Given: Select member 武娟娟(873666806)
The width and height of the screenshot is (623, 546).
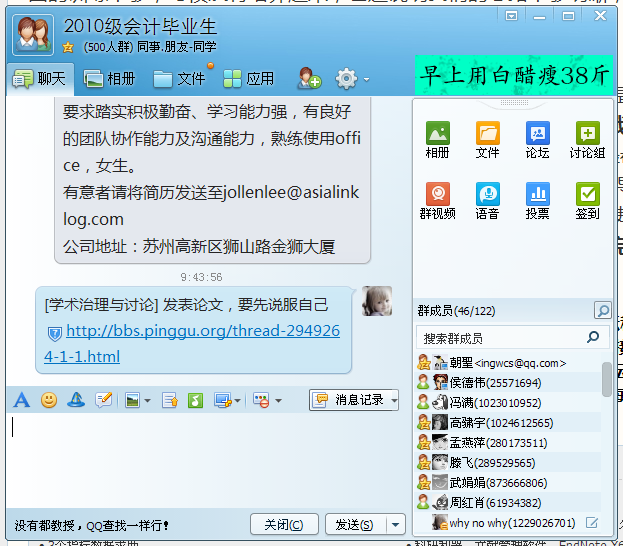Looking at the screenshot, I should (x=508, y=482).
